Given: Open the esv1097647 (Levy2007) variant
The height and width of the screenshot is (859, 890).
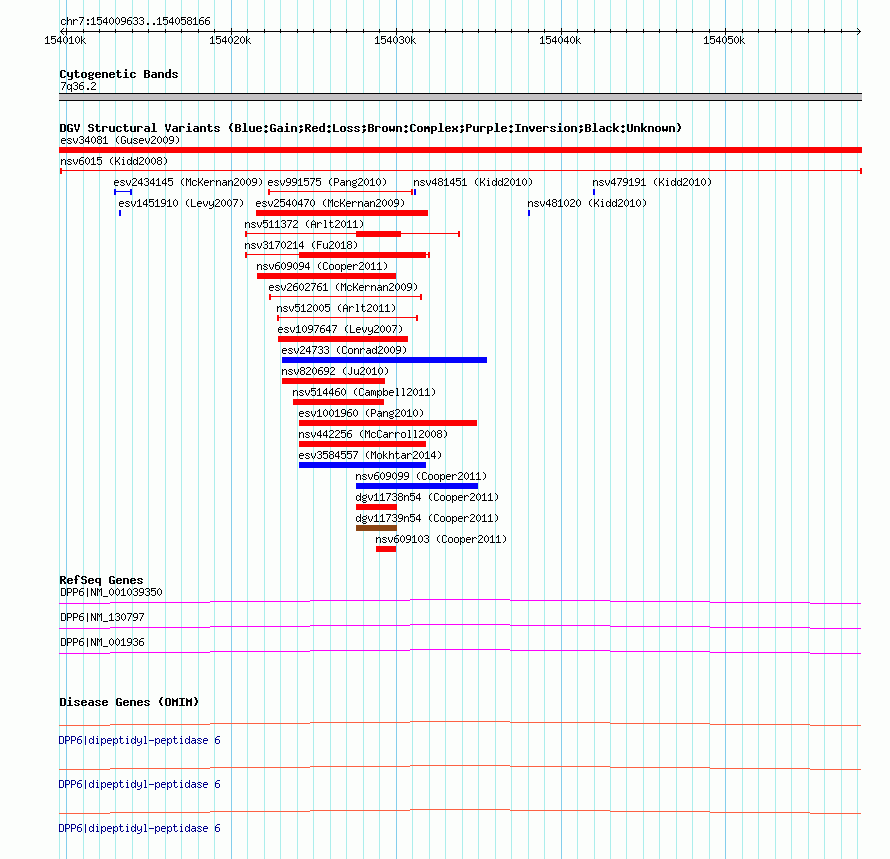Looking at the screenshot, I should (x=340, y=329).
